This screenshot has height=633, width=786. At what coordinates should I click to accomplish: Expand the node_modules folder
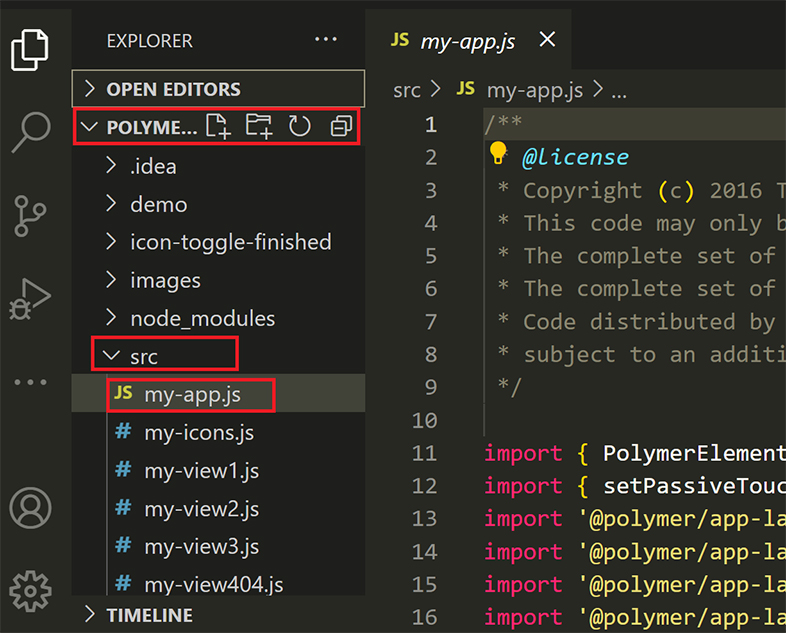click(219, 318)
